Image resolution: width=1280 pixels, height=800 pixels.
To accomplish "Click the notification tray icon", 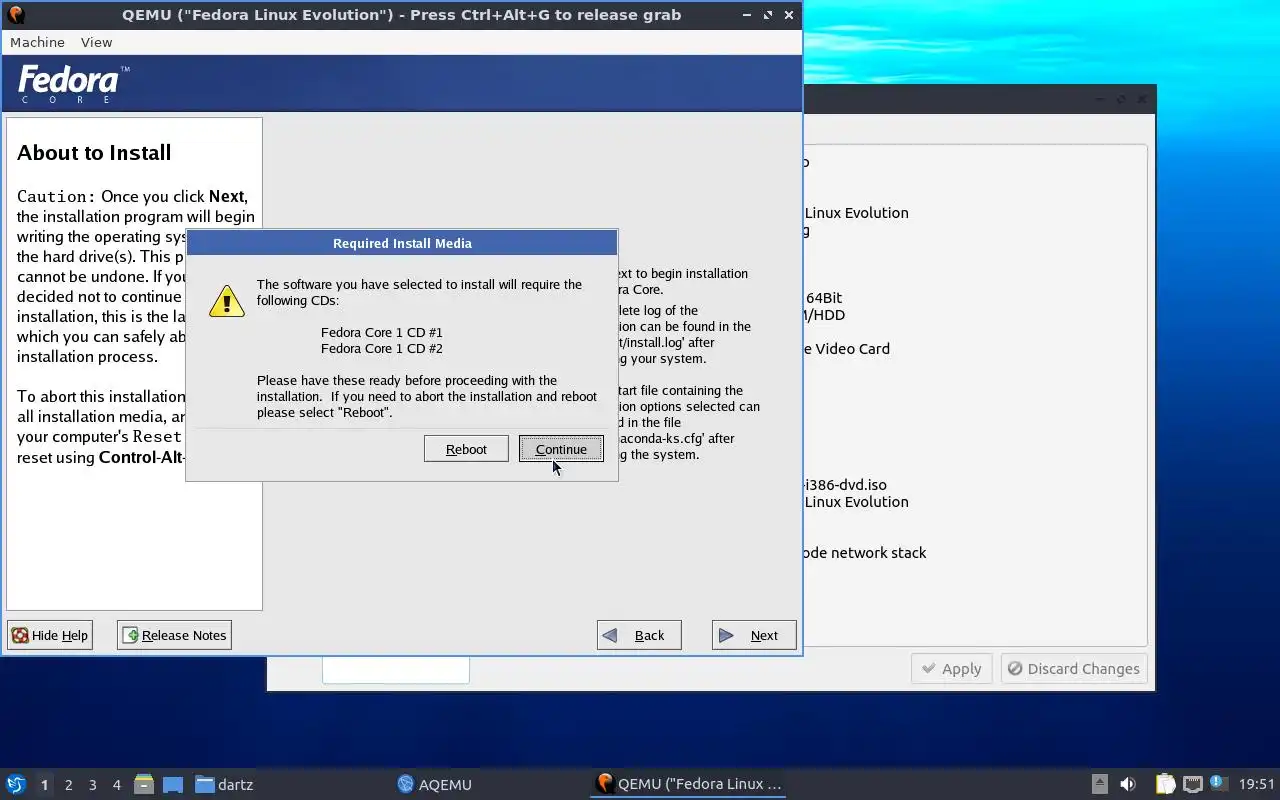I will [x=1218, y=783].
